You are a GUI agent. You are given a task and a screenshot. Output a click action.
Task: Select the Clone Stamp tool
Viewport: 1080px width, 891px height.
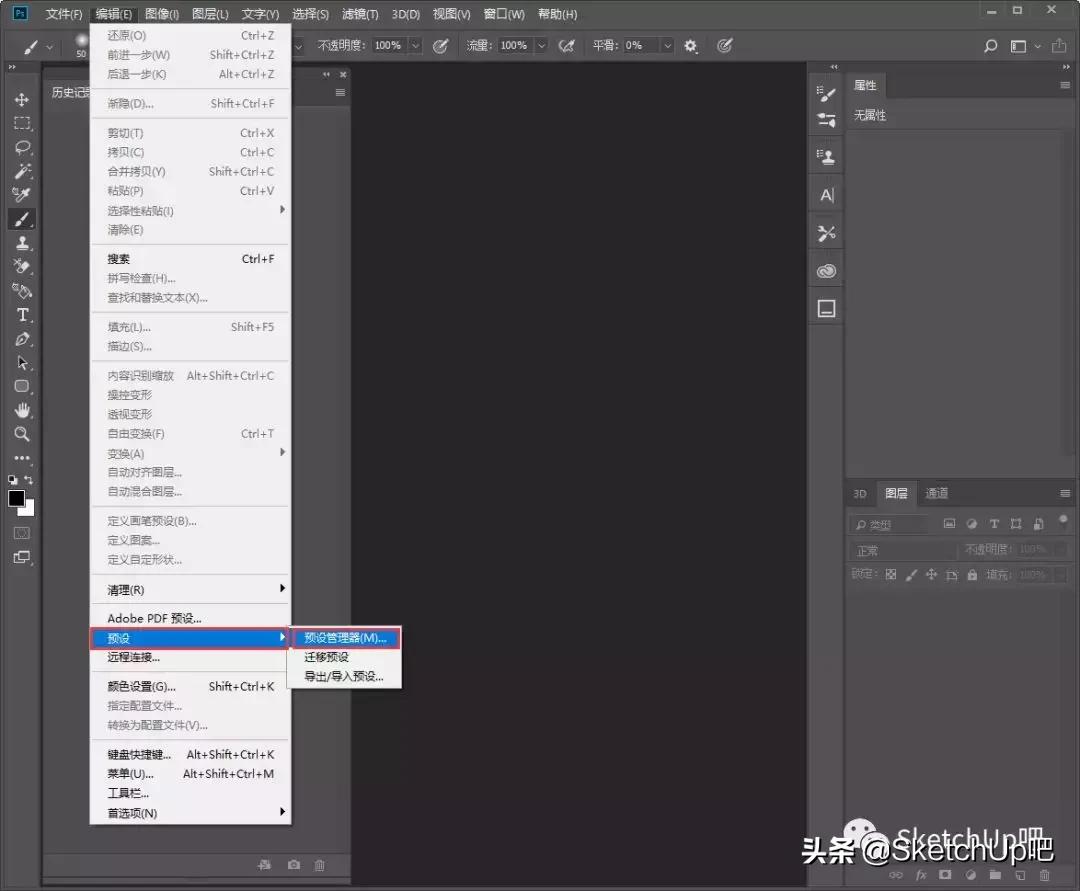pos(21,243)
